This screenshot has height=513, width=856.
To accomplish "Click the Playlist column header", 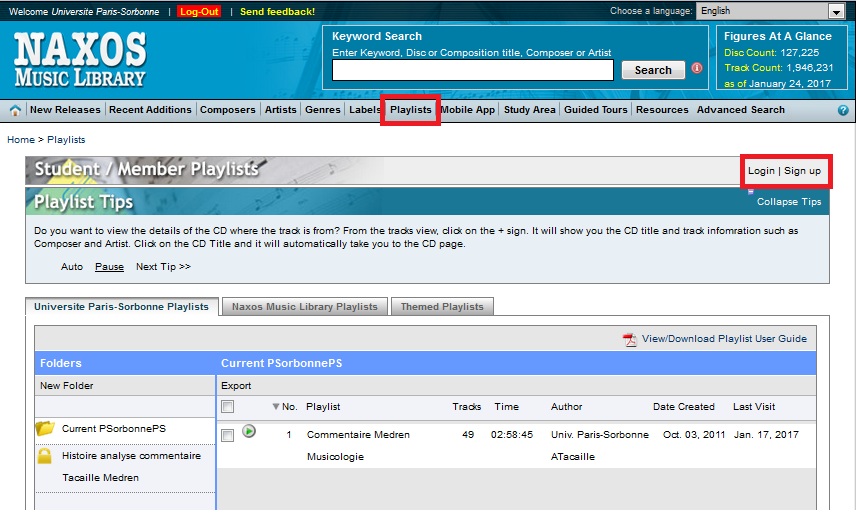I will click(x=323, y=407).
